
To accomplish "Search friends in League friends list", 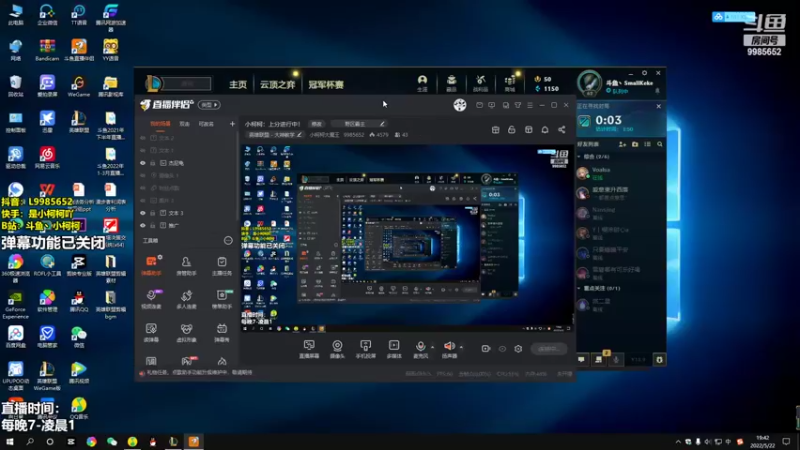I will (x=660, y=144).
